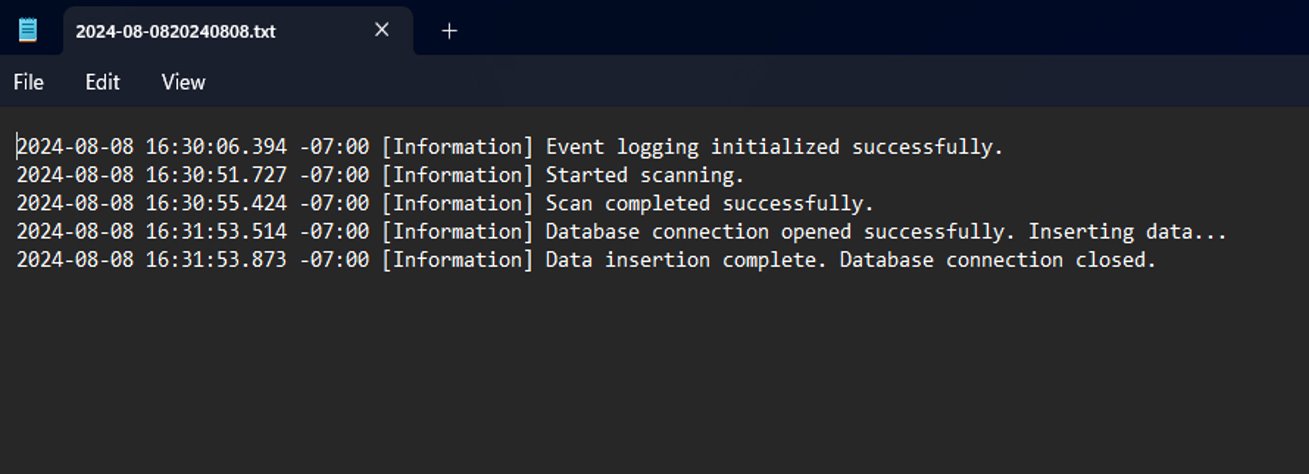
Task: Open the View menu
Action: click(x=183, y=82)
